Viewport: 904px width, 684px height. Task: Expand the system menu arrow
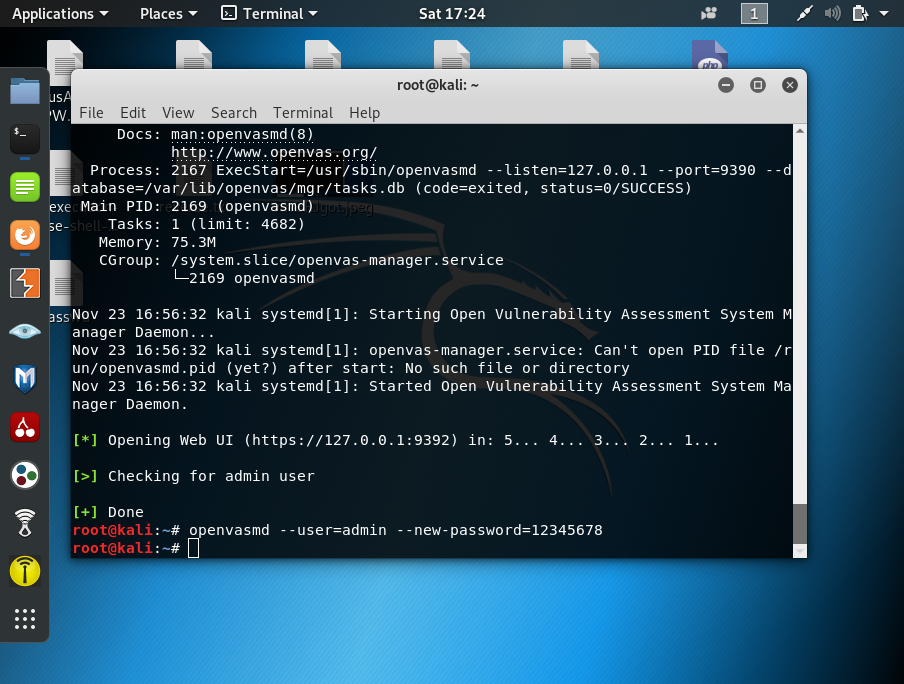point(884,13)
